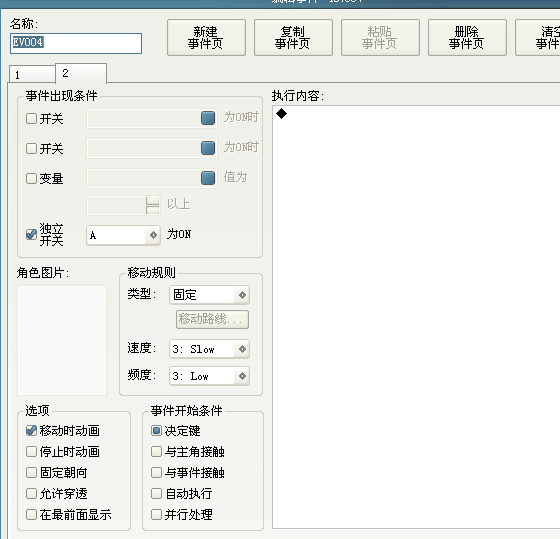The width and height of the screenshot is (560, 539).
Task: Enable the second 开关 condition checkbox
Action: pyautogui.click(x=31, y=148)
